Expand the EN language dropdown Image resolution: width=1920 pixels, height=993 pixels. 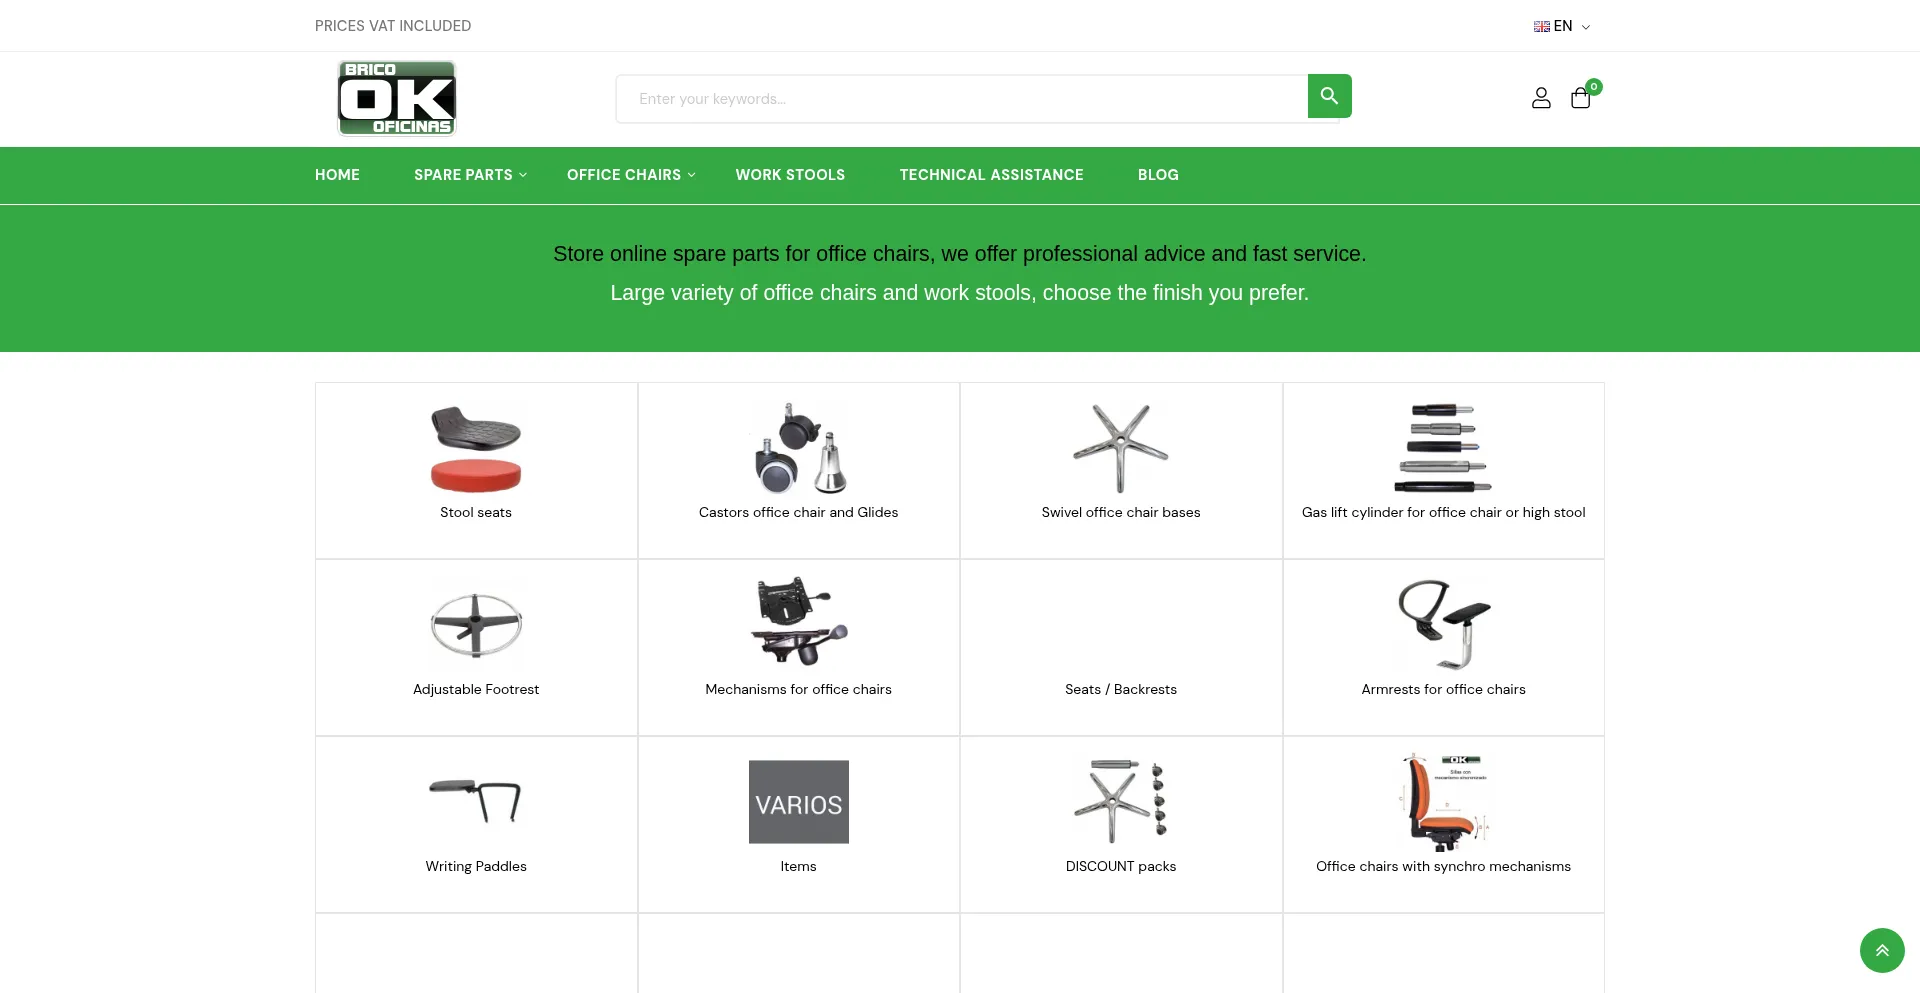(x=1562, y=26)
